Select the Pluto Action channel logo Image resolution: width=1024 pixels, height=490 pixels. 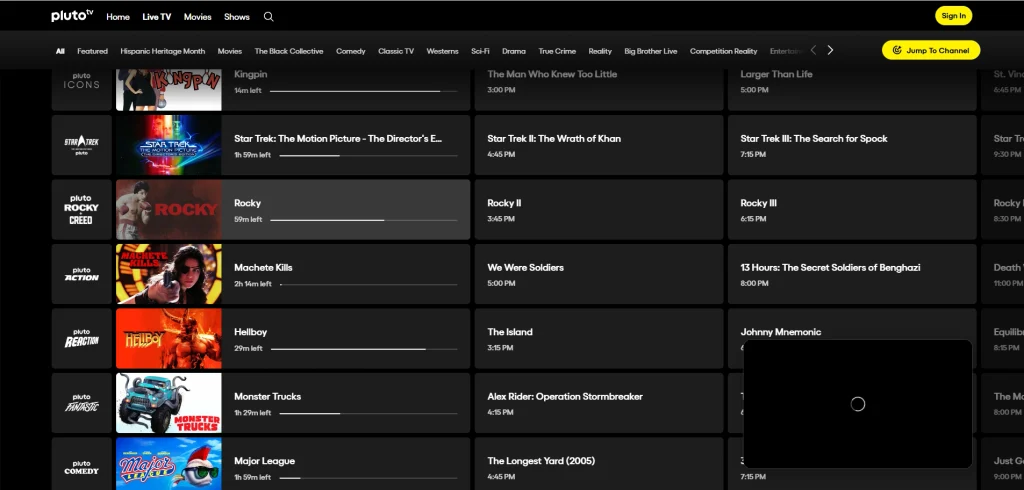[82, 274]
